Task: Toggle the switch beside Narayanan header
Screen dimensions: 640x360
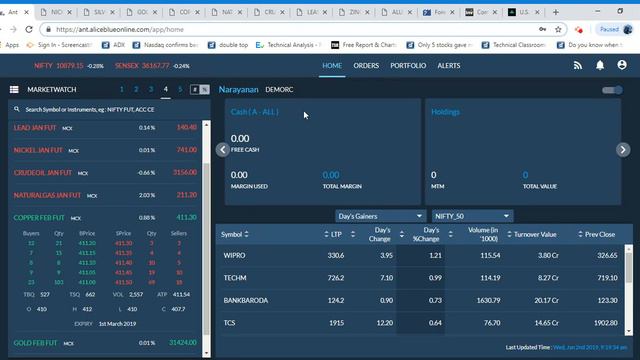Action: [x=612, y=90]
